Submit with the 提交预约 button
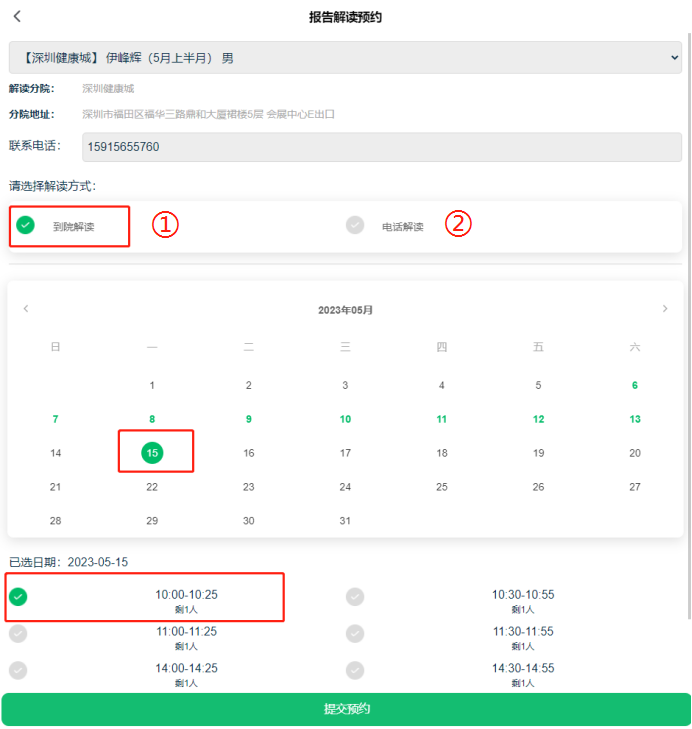The image size is (692, 729). point(346,709)
